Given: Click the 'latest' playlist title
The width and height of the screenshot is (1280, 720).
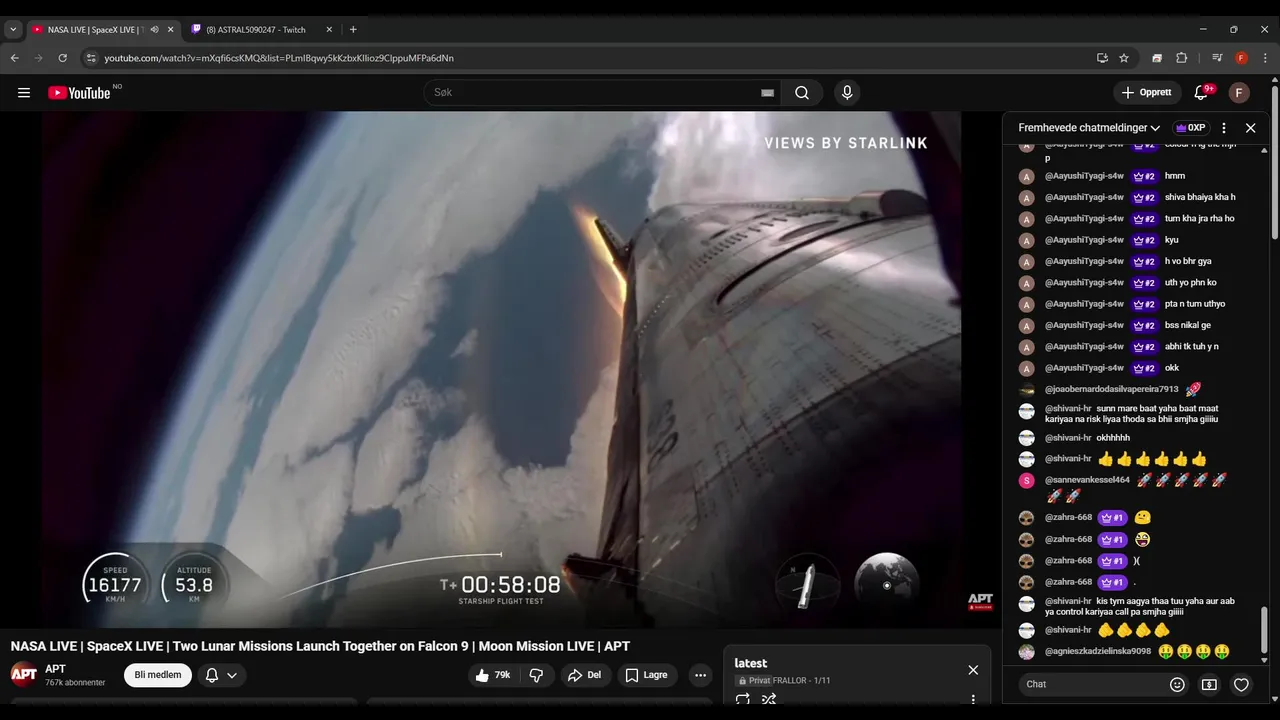Looking at the screenshot, I should [x=751, y=663].
